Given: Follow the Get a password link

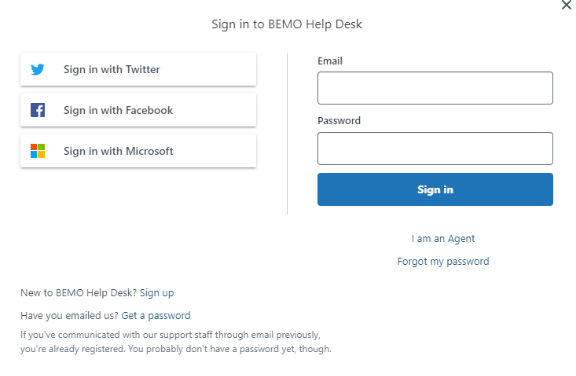Looking at the screenshot, I should click(x=156, y=315).
